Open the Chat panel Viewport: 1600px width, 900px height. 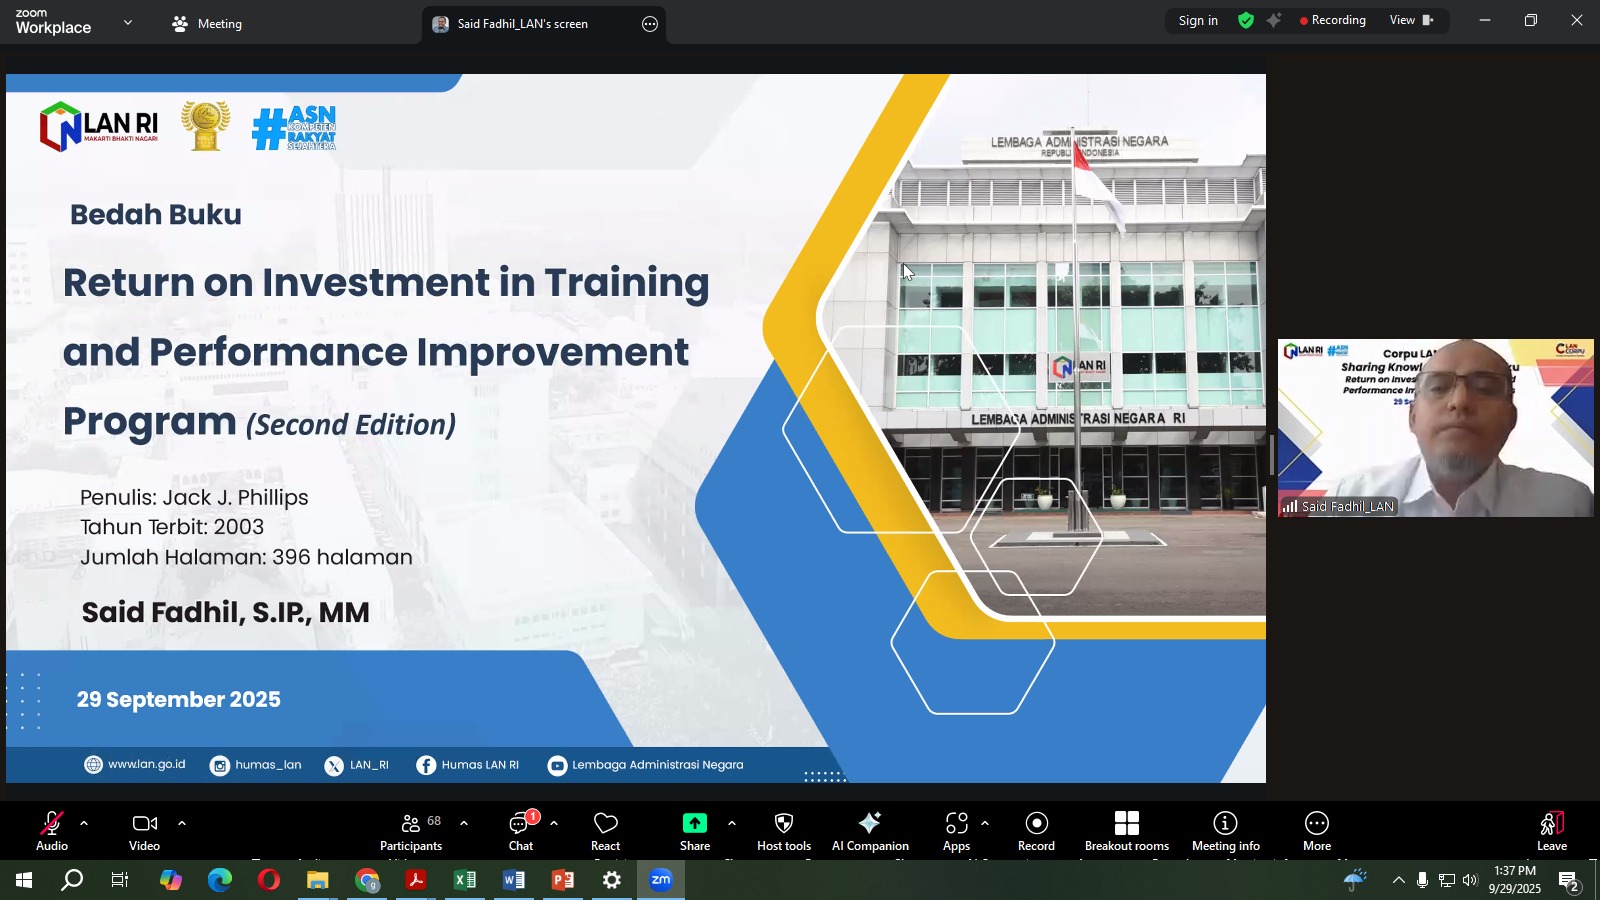(521, 830)
